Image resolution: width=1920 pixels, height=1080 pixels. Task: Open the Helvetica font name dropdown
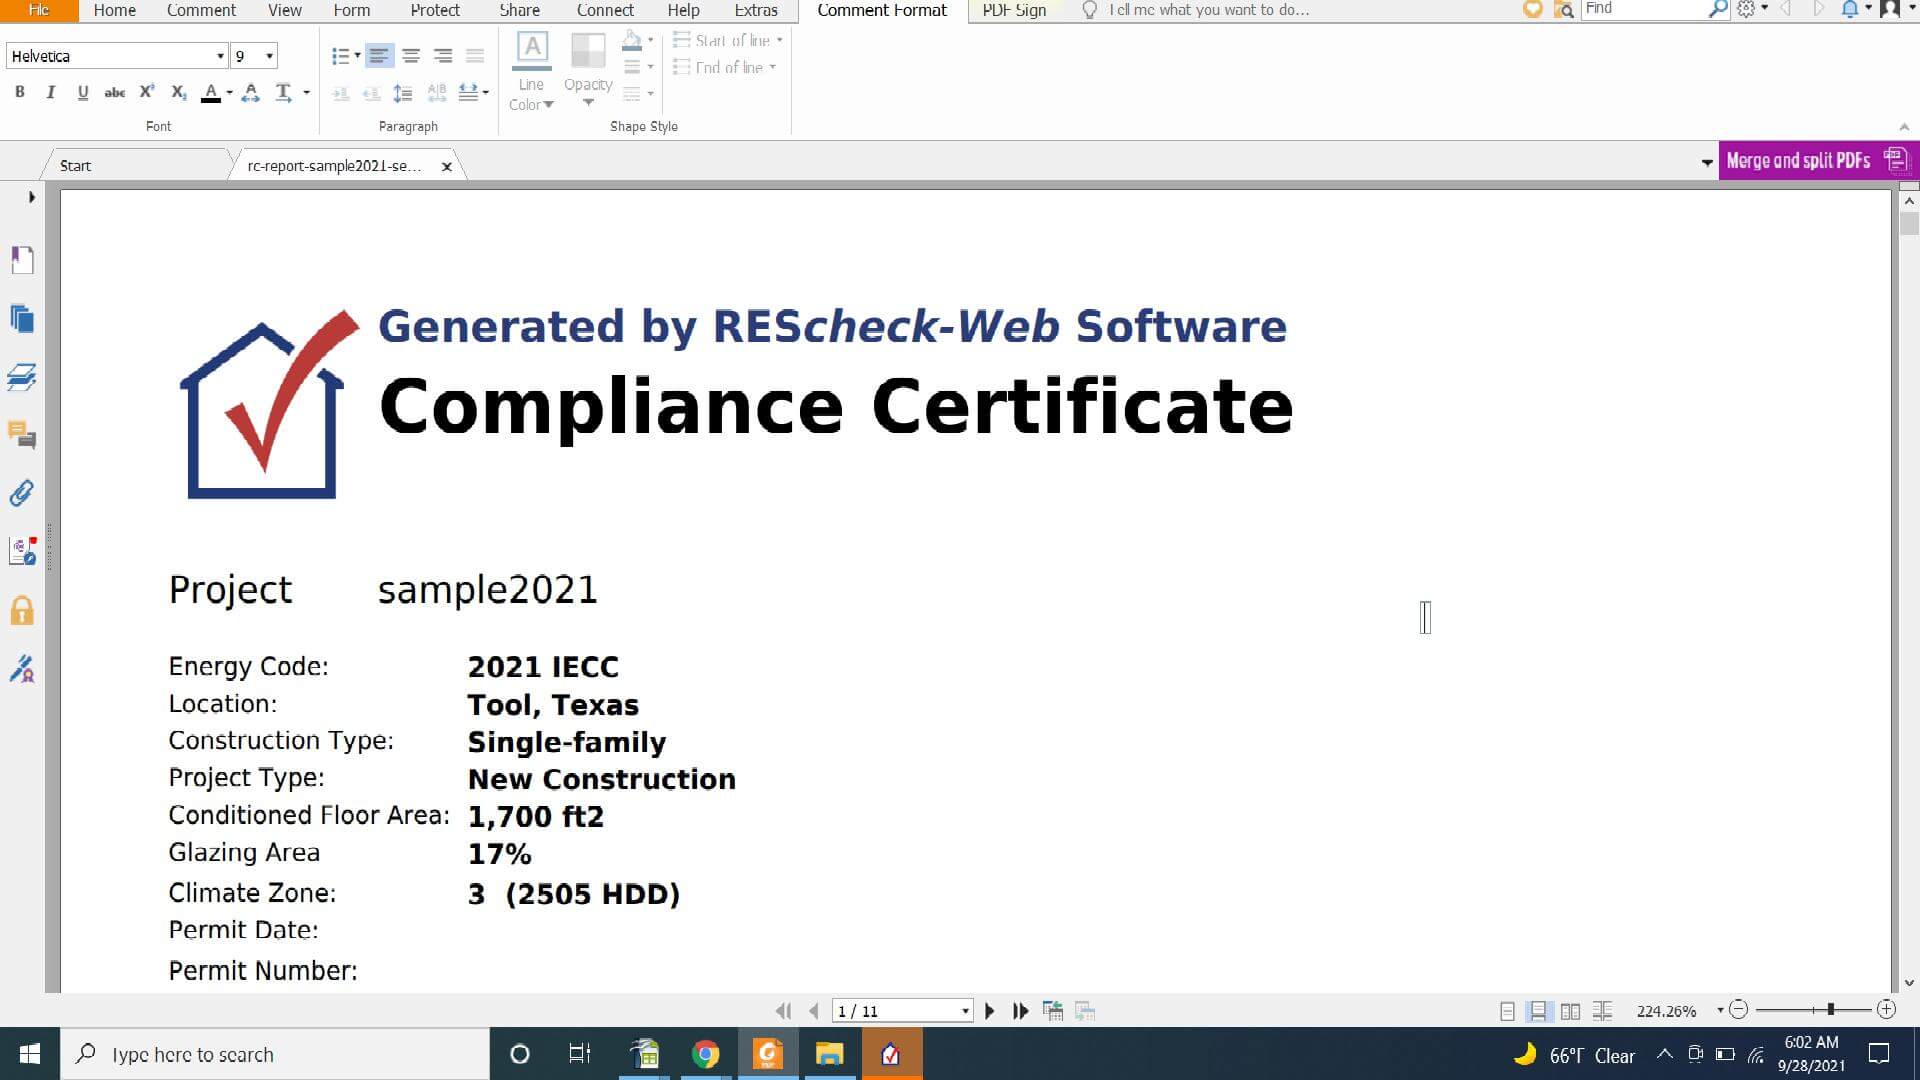[220, 56]
